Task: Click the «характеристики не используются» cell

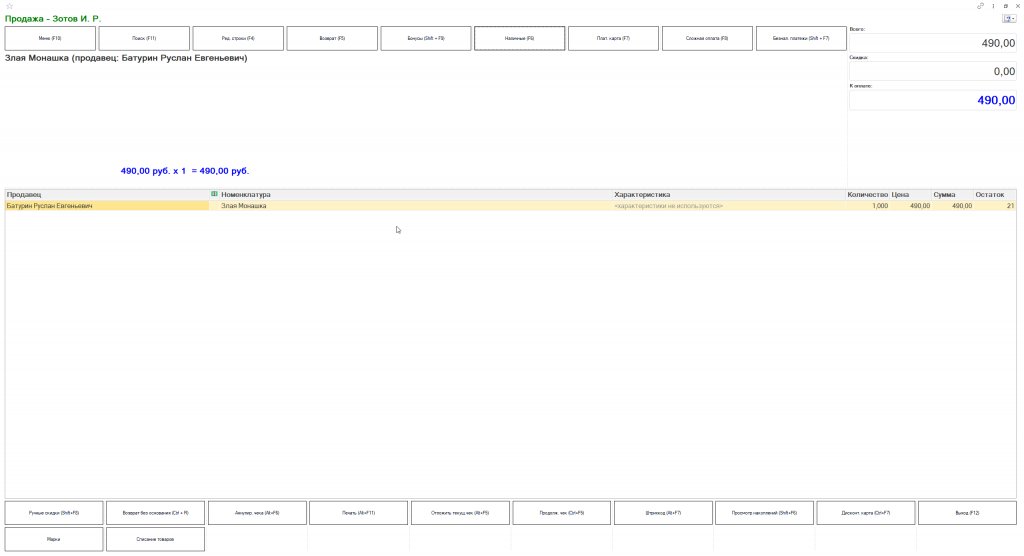Action: click(x=729, y=206)
